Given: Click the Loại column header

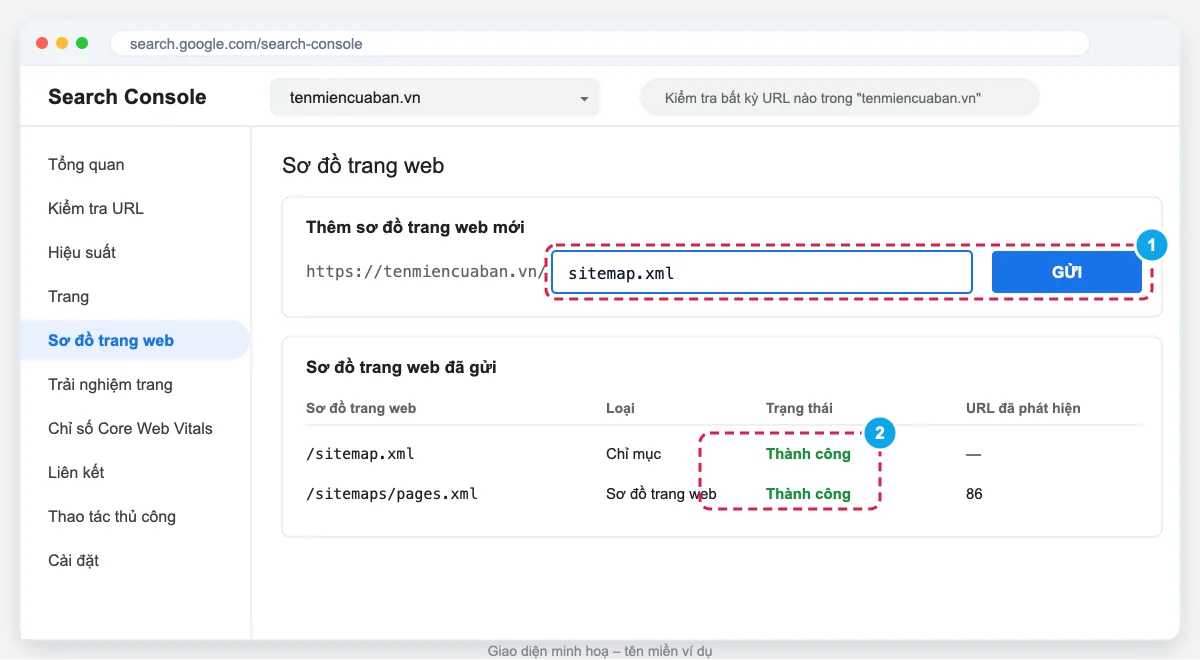Looking at the screenshot, I should (x=620, y=408).
